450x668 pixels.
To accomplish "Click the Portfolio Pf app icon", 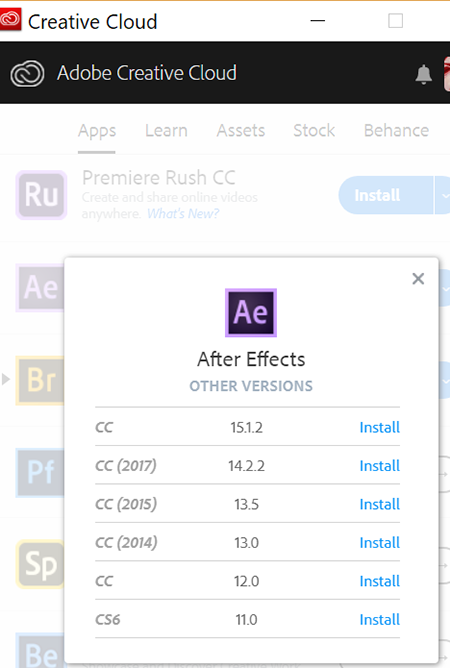I will (40, 472).
